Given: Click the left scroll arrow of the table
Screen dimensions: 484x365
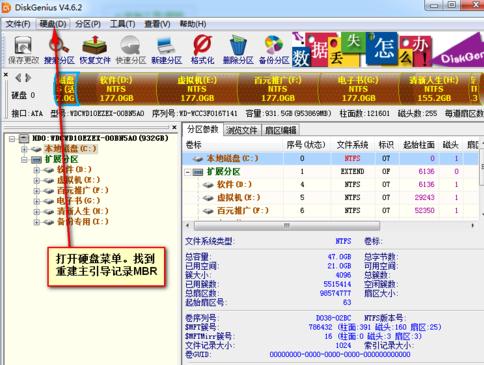Looking at the screenshot, I should point(188,226).
